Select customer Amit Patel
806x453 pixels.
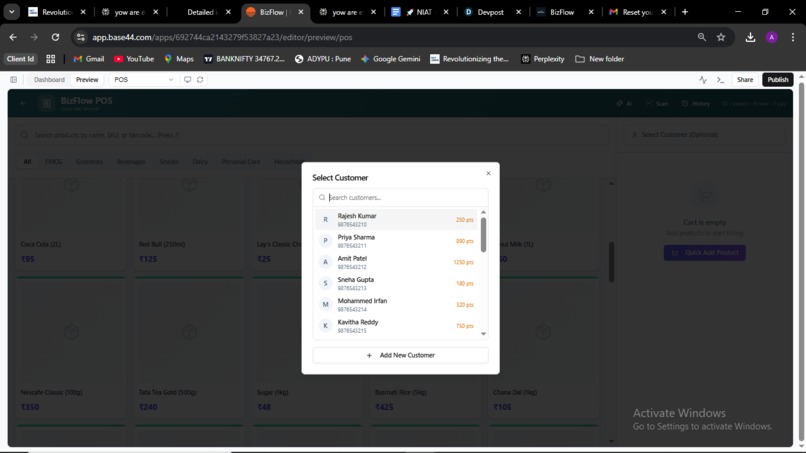pos(396,262)
